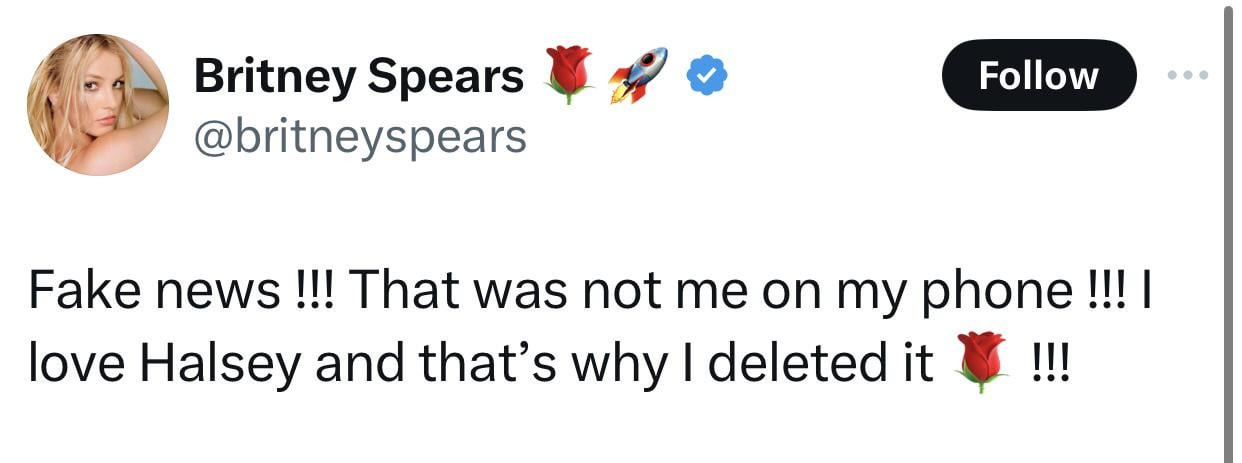
Task: Open the three-dot more options menu
Action: [1189, 75]
